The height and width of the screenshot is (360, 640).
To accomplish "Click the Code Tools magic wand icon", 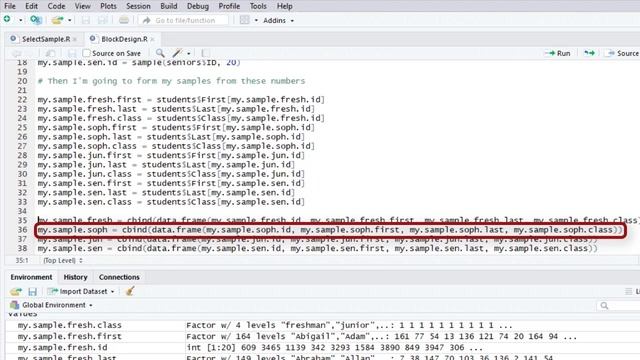I will tap(177, 53).
